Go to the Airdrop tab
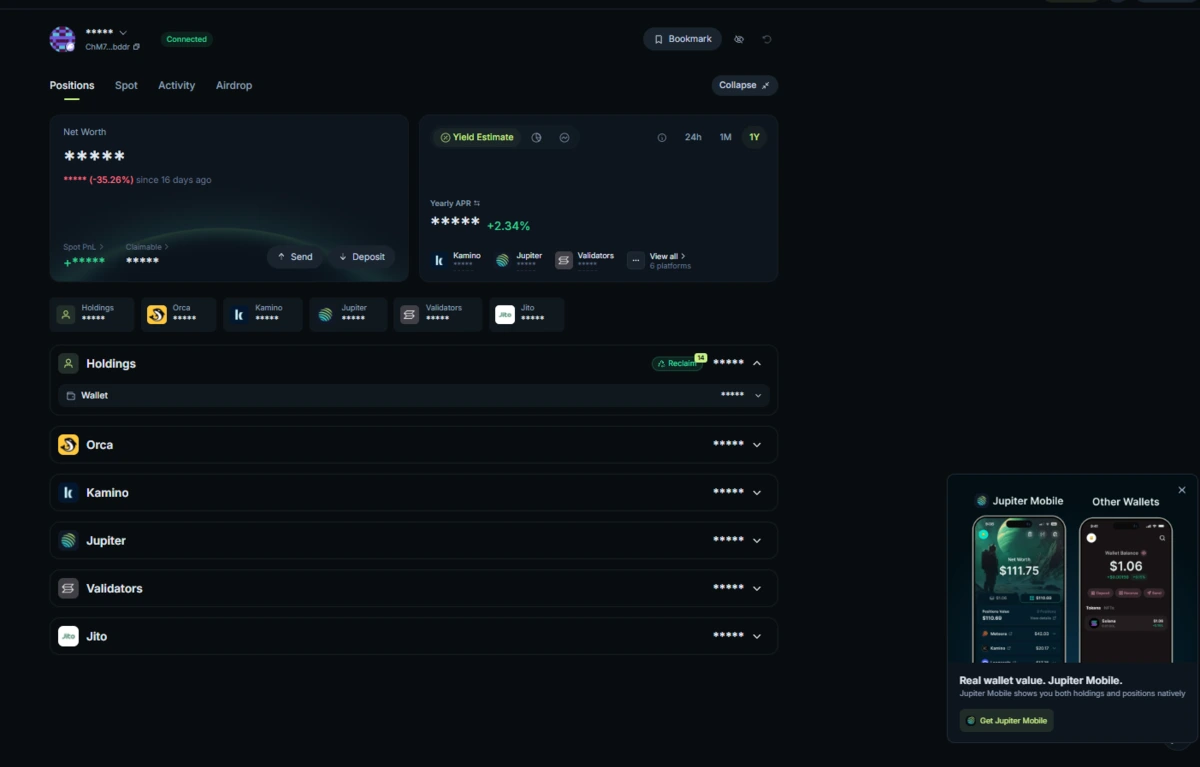 click(x=234, y=85)
